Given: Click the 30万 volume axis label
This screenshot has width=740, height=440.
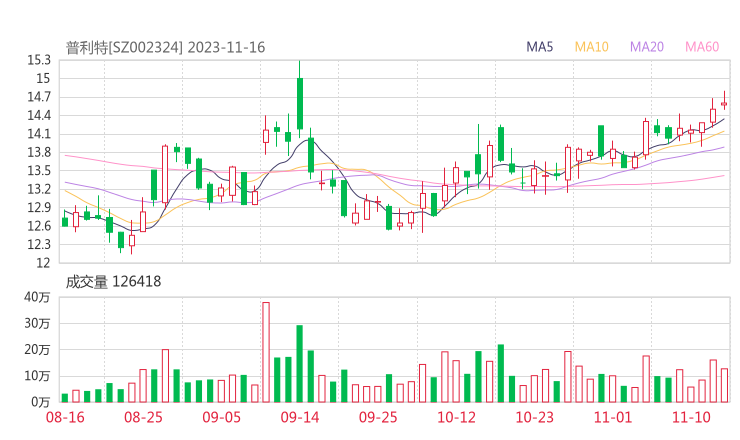Looking at the screenshot, I should point(37,324).
